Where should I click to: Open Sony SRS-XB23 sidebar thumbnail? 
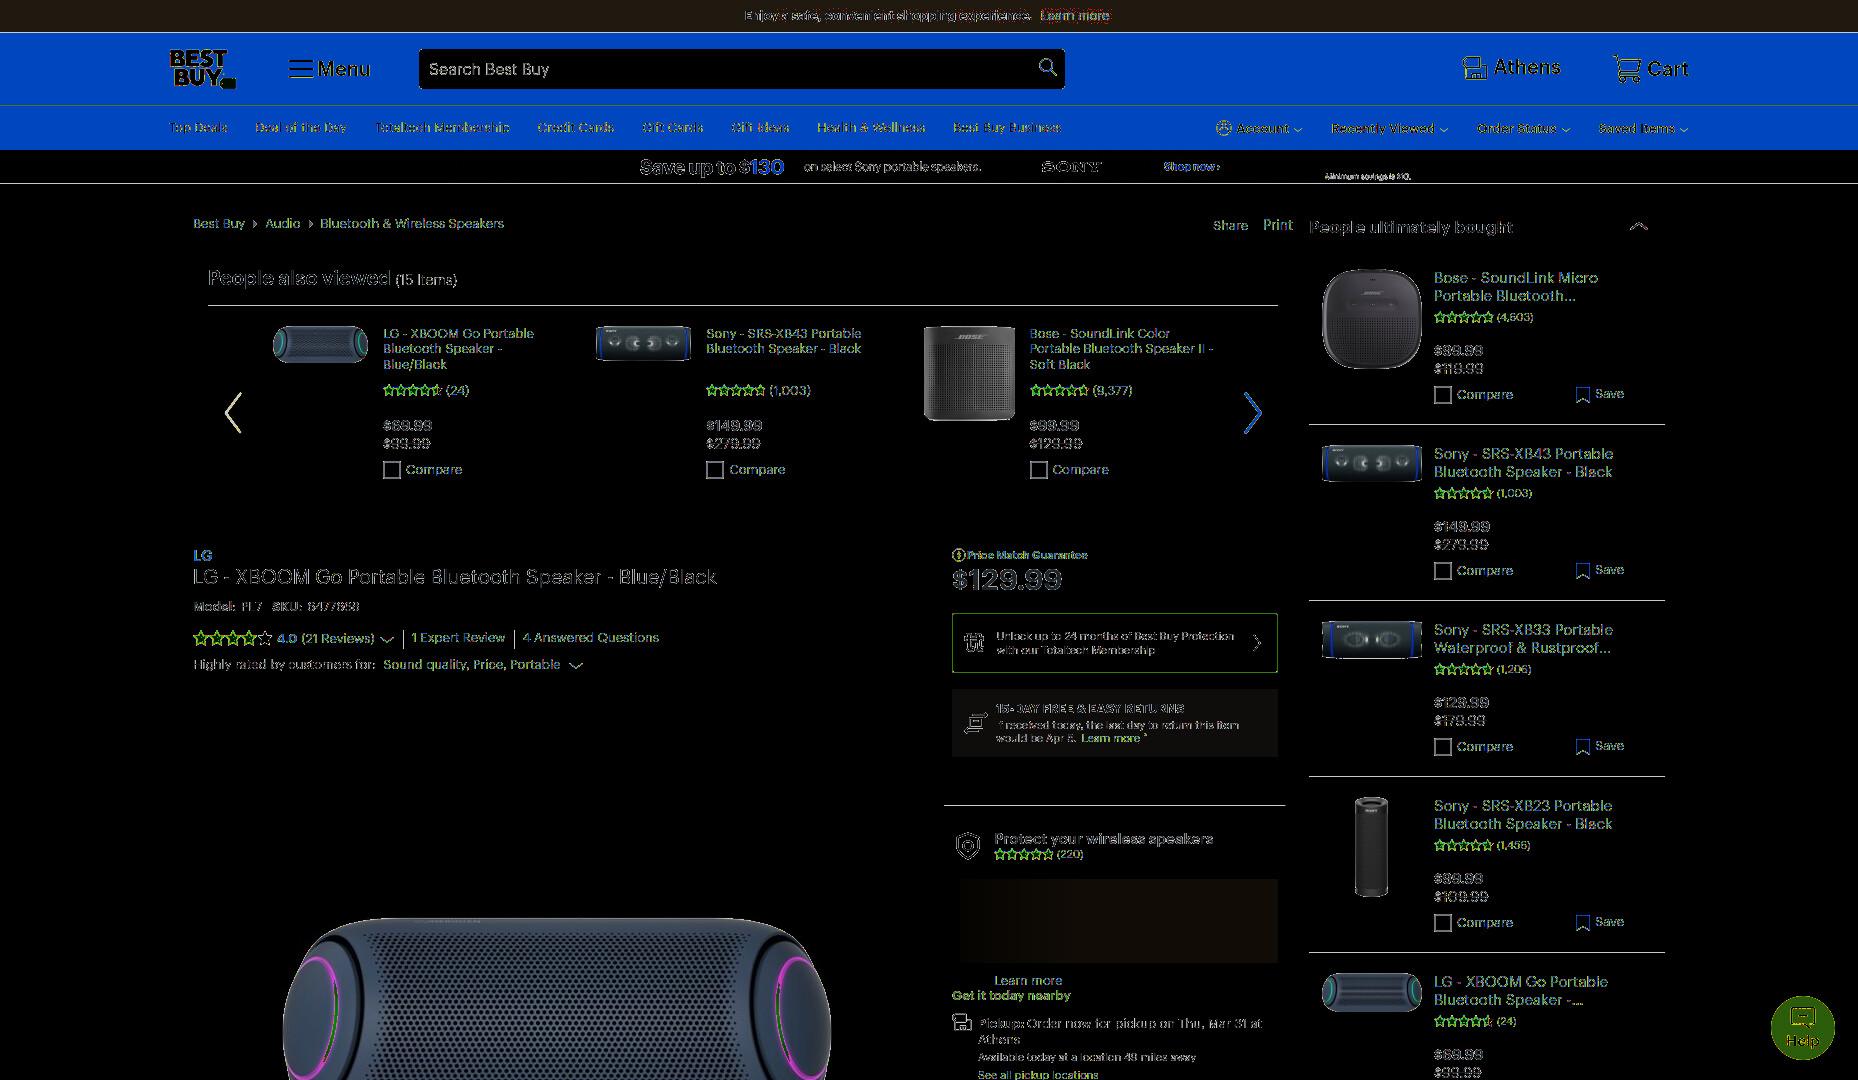pos(1371,846)
